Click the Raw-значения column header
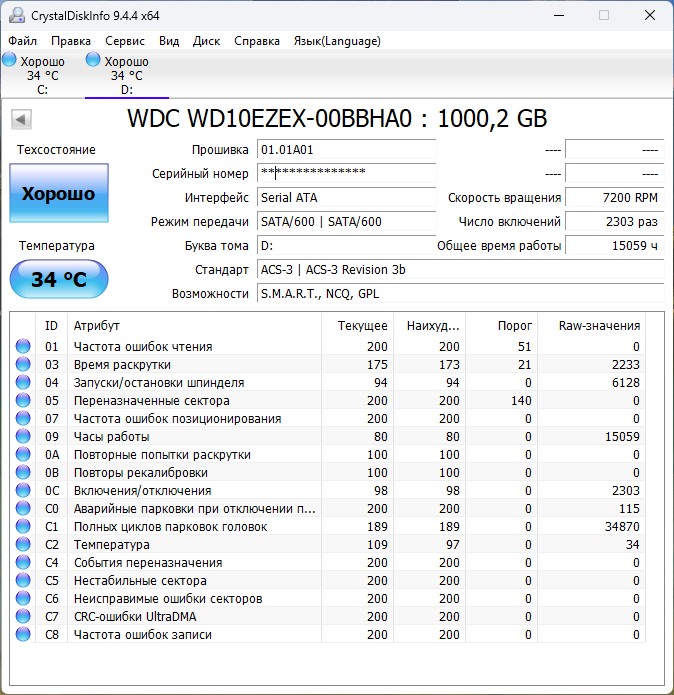The image size is (674, 695). pyautogui.click(x=592, y=325)
